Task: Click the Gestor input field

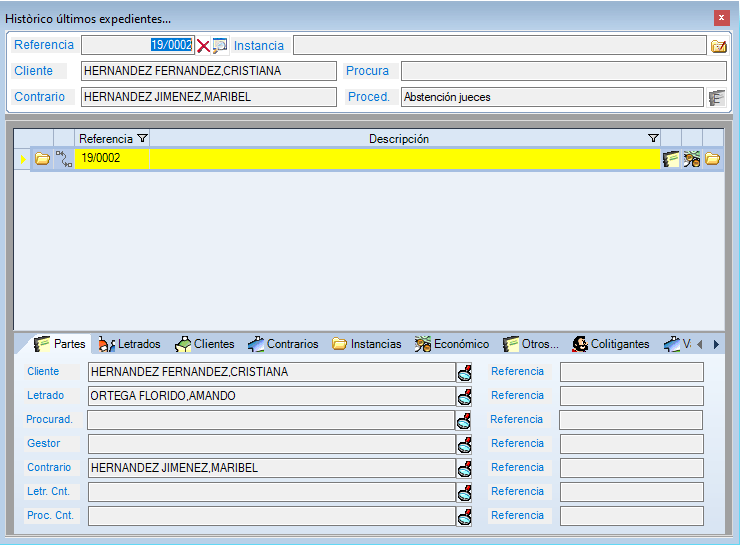Action: [270, 444]
